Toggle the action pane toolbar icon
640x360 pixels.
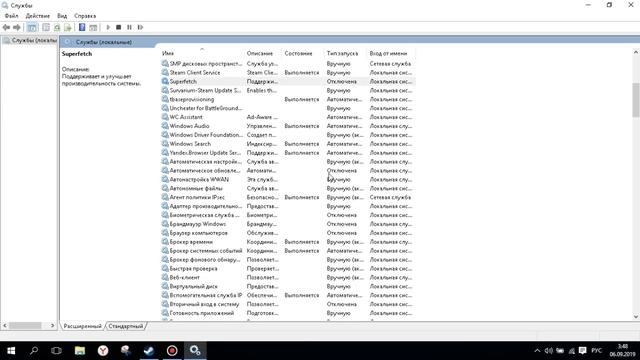coord(93,27)
